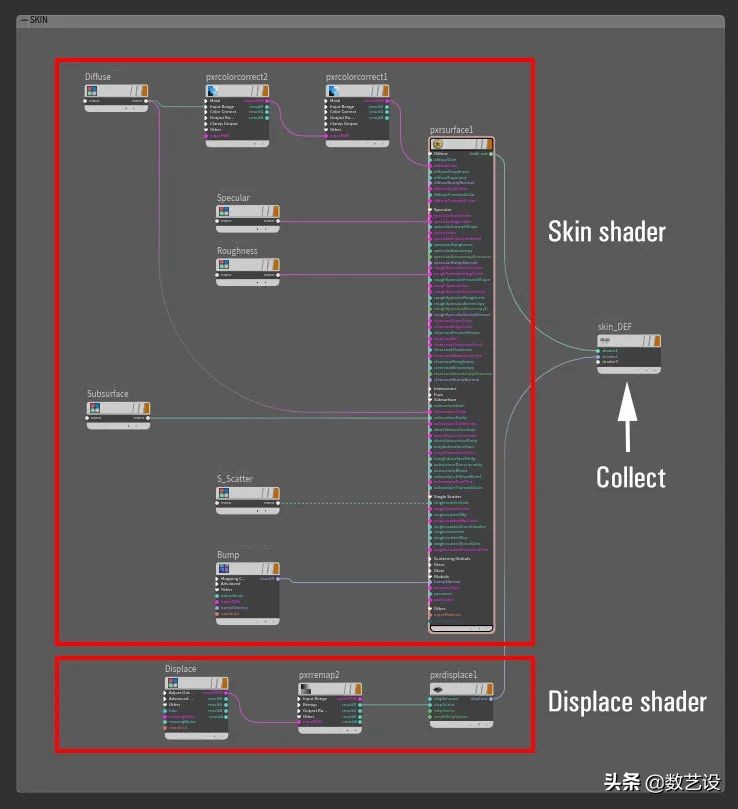The image size is (738, 809).
Task: Toggle orange display flag on S_Scatter node
Action: point(274,492)
